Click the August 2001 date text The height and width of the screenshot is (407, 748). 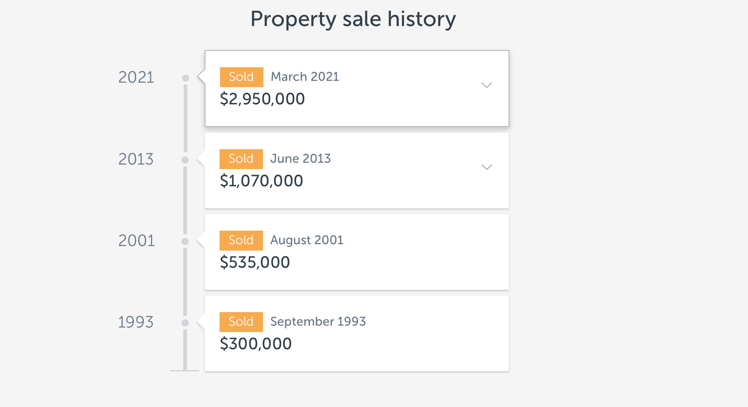(x=306, y=240)
